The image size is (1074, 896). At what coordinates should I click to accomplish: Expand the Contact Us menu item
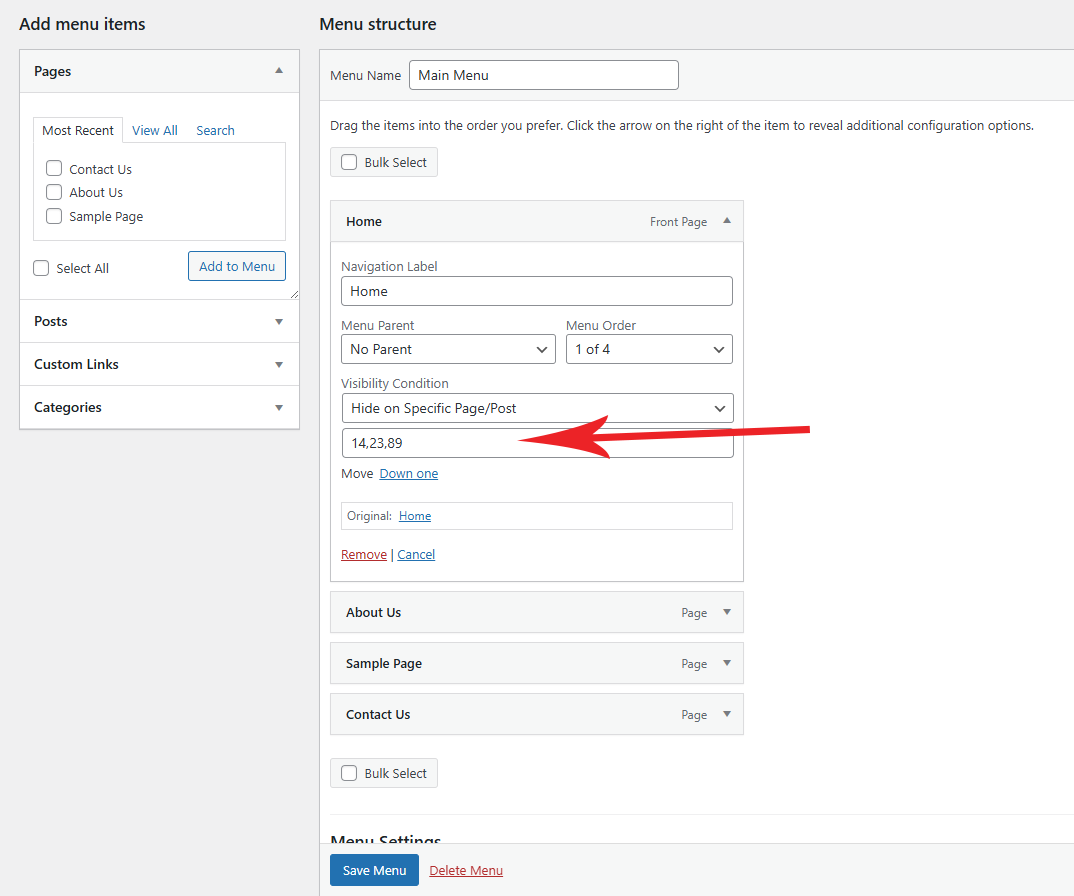tap(727, 714)
